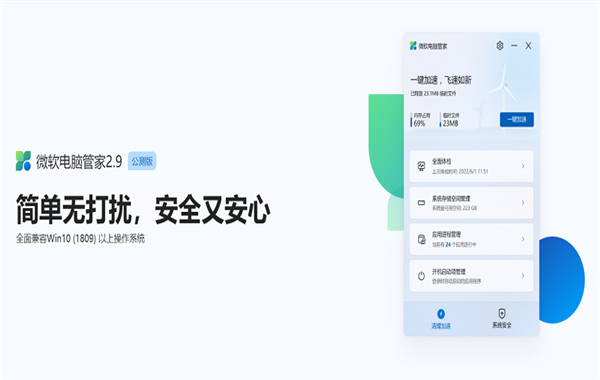Click the panel title 微软电脑管家
The image size is (600, 380).
point(433,46)
